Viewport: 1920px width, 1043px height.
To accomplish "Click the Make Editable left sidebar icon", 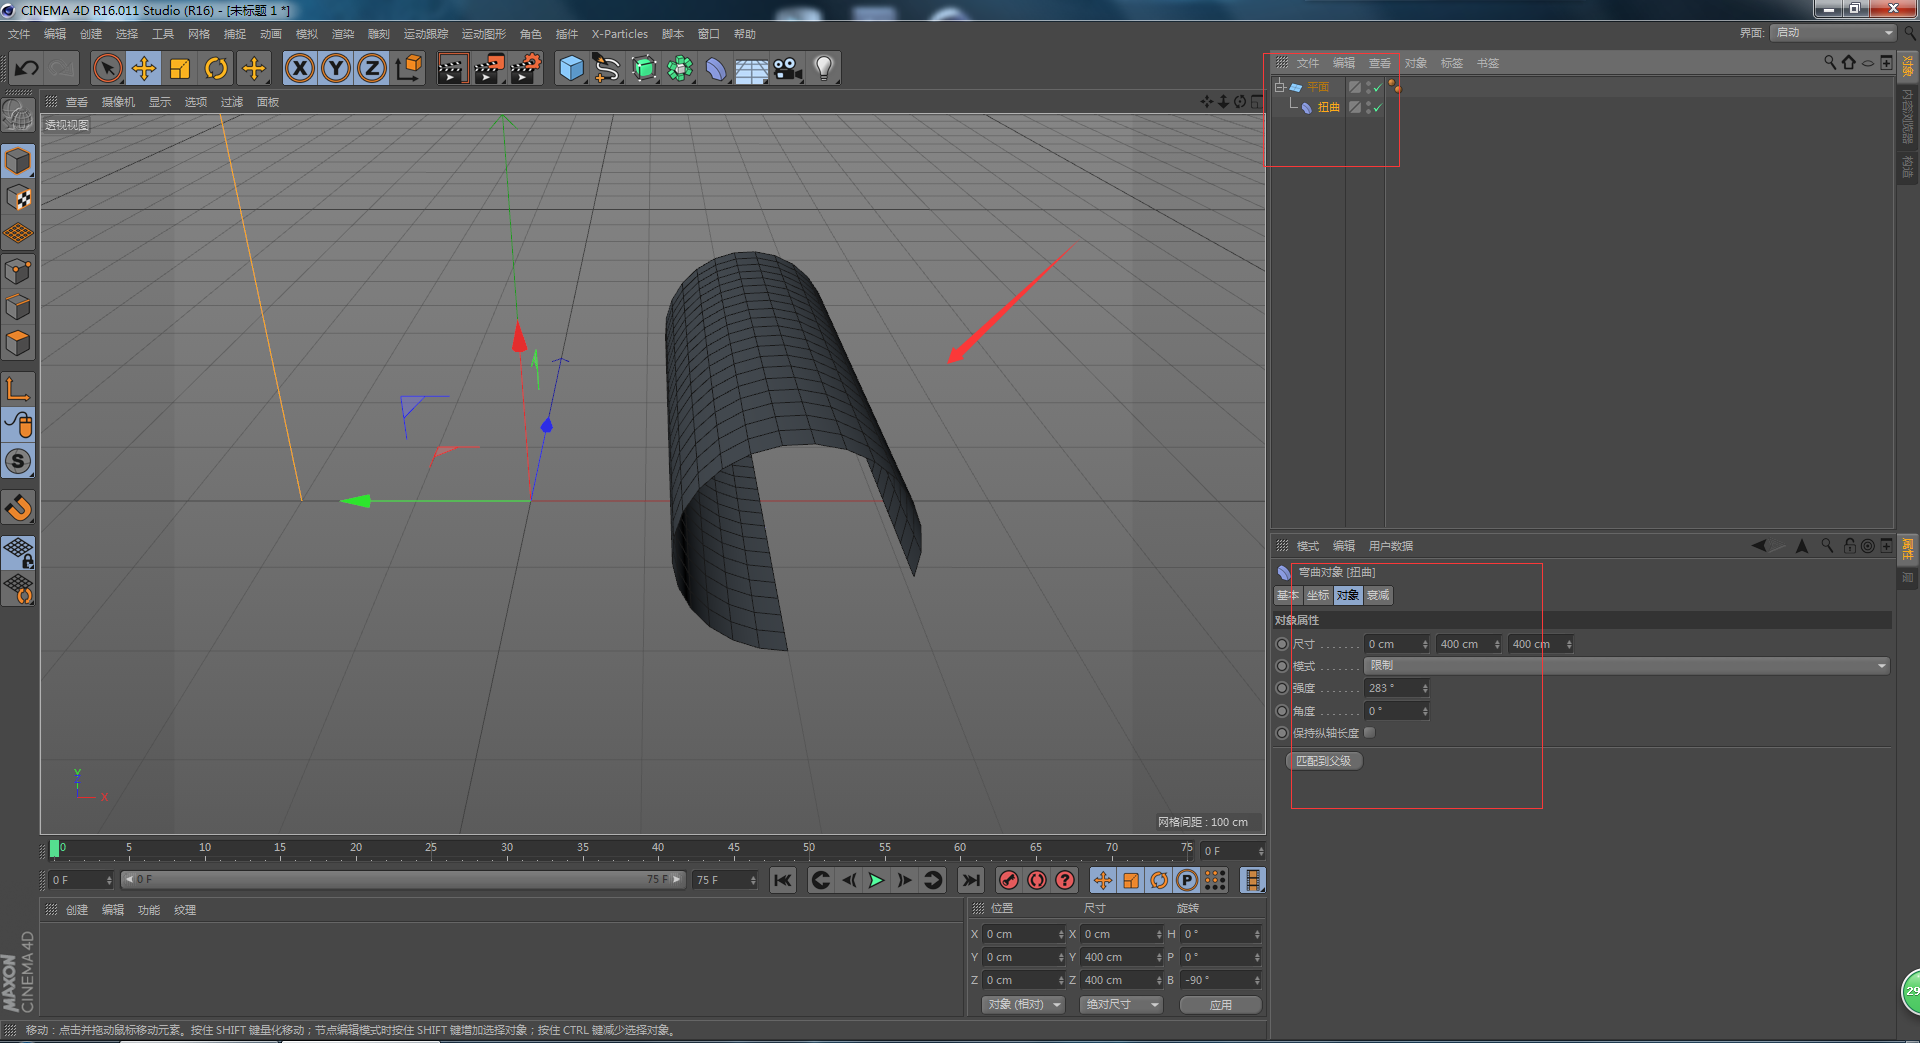I will pos(18,116).
